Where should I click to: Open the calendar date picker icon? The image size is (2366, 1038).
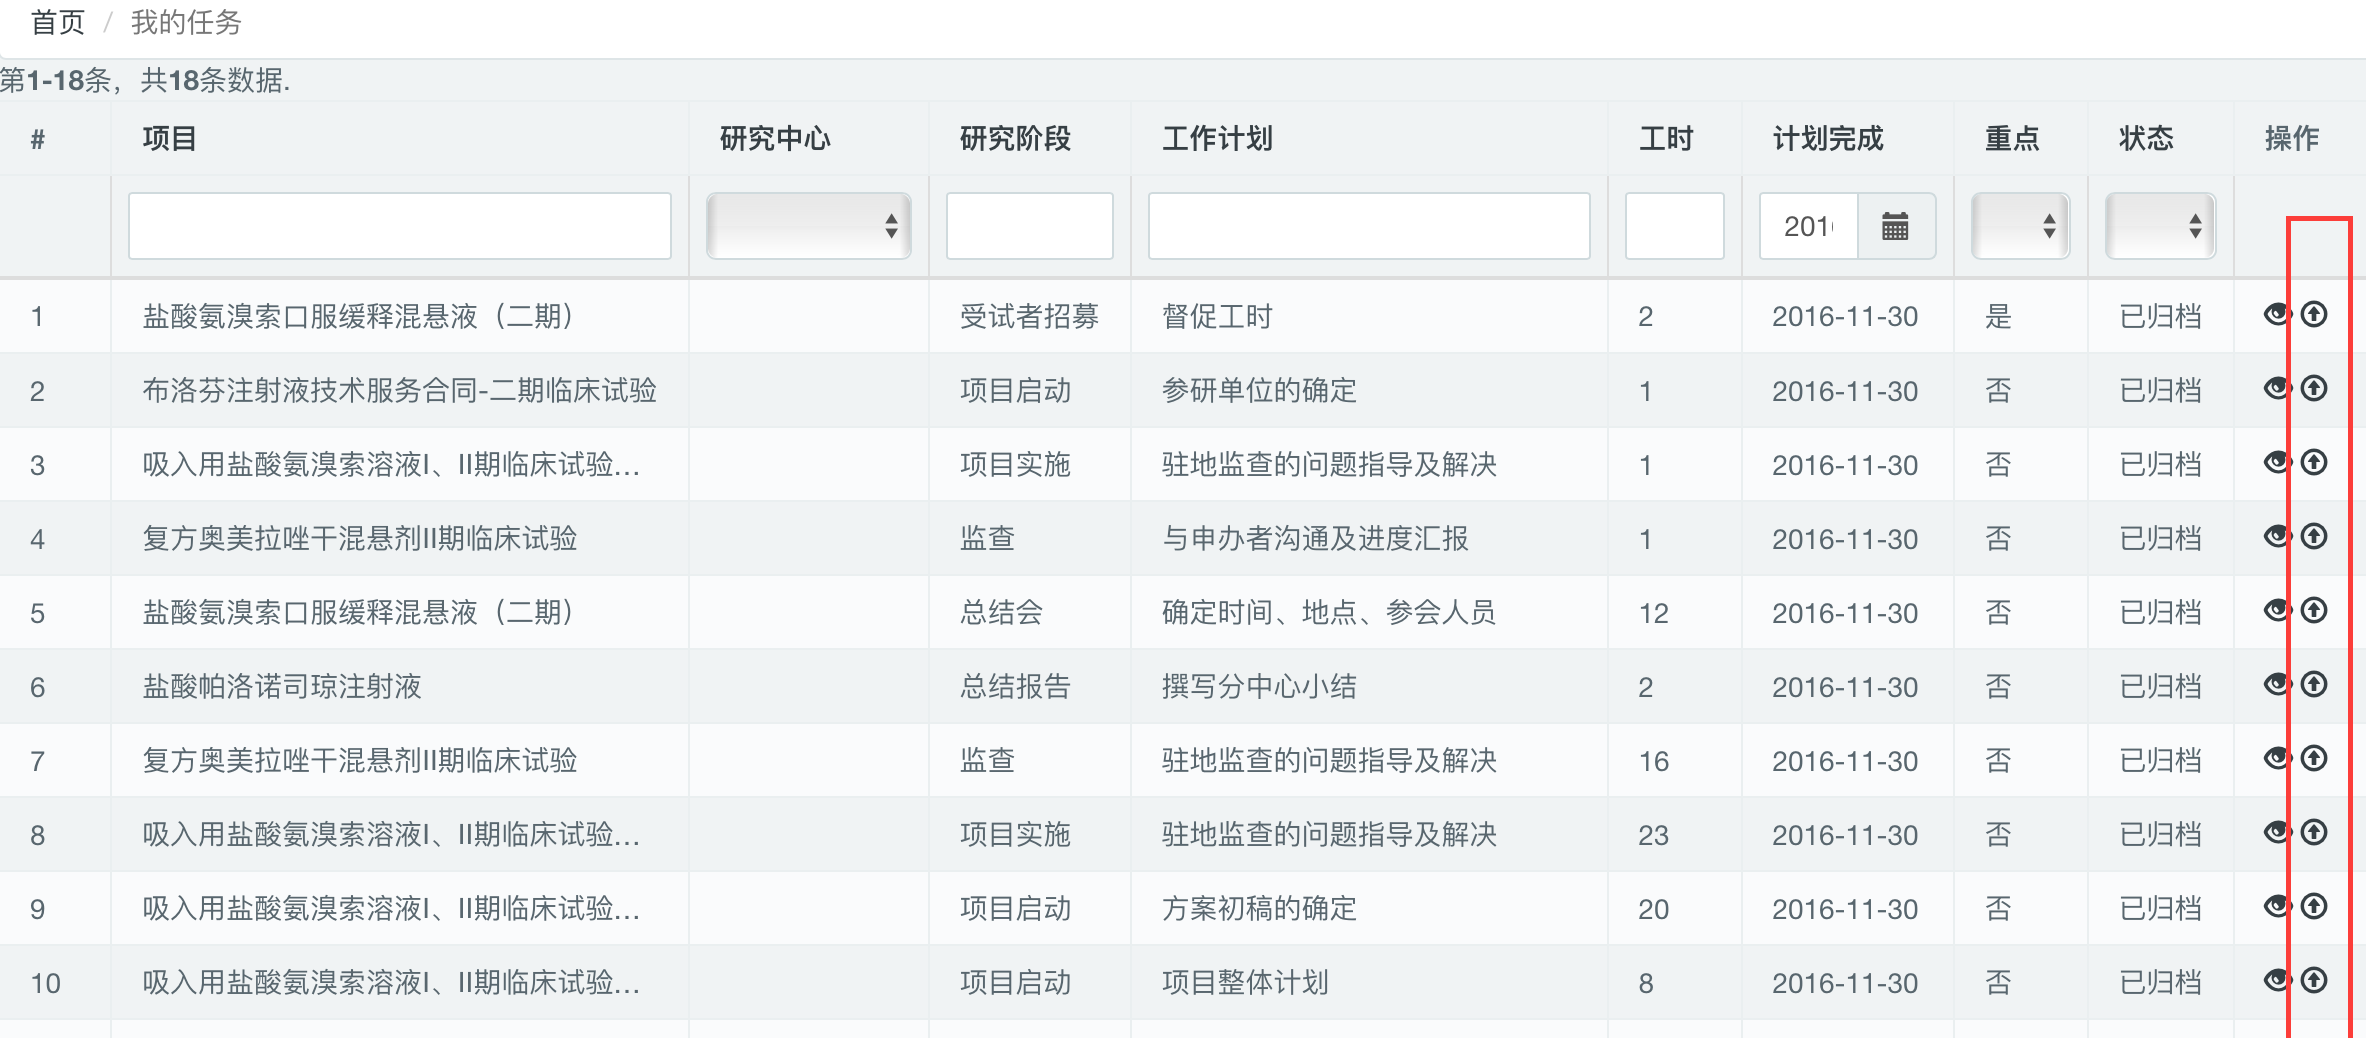click(1895, 226)
